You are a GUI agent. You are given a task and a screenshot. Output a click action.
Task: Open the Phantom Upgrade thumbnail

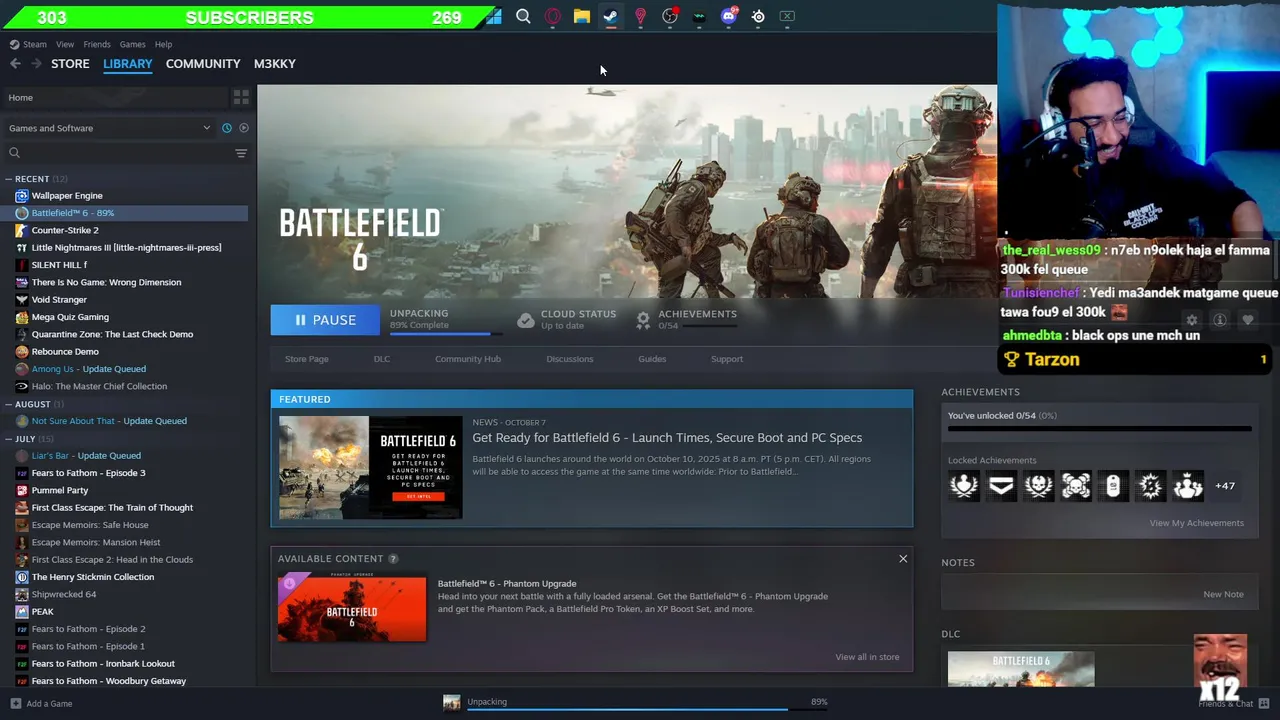(x=352, y=609)
